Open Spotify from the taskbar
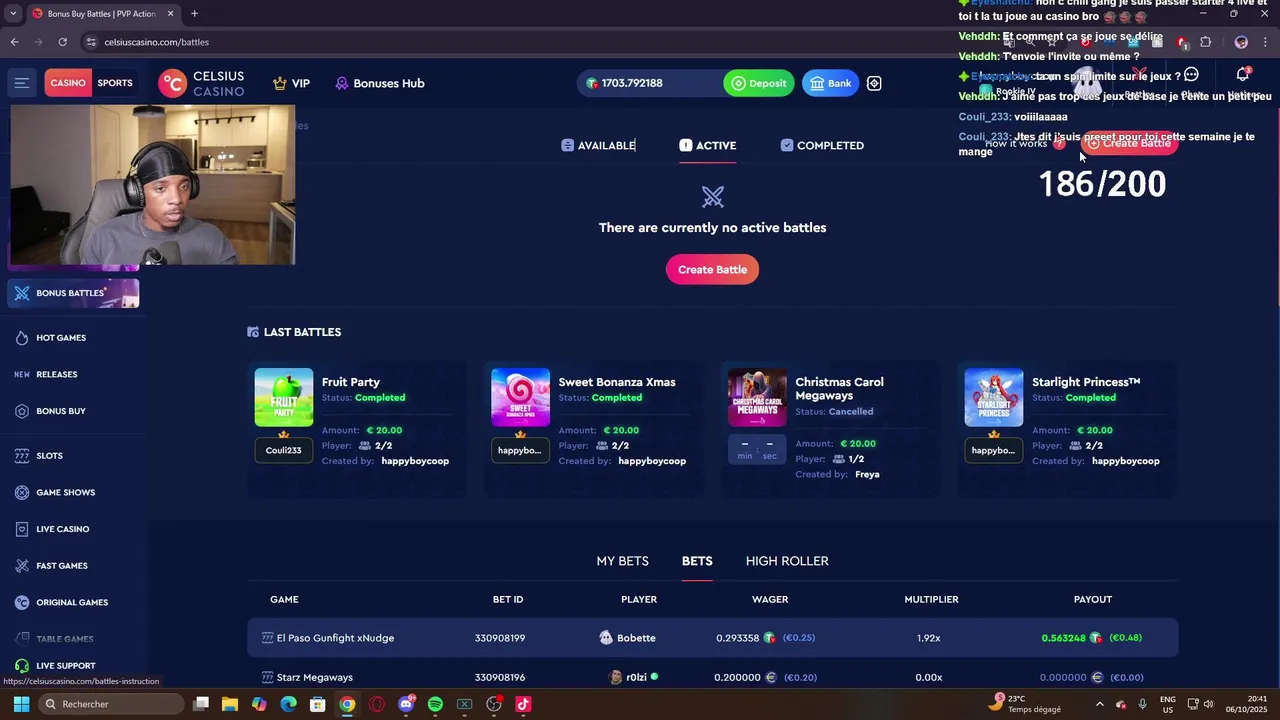 coord(435,704)
